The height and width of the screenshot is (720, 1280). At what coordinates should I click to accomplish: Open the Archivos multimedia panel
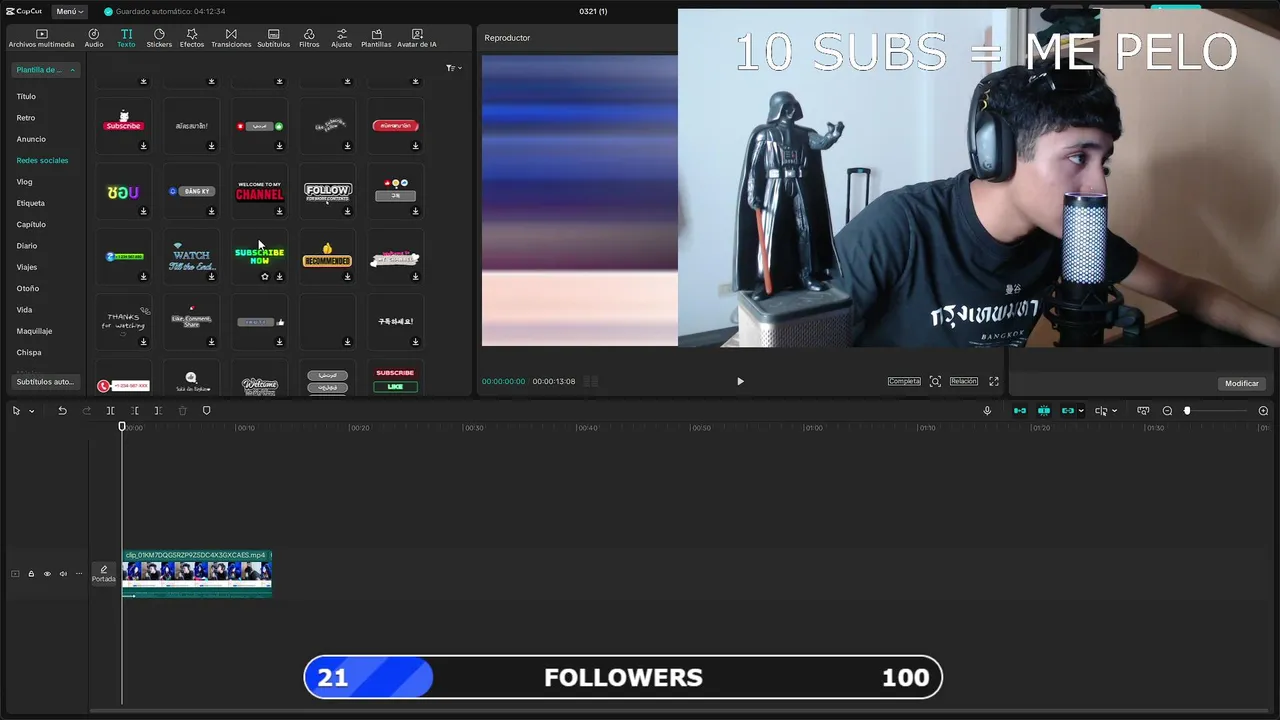[41, 38]
